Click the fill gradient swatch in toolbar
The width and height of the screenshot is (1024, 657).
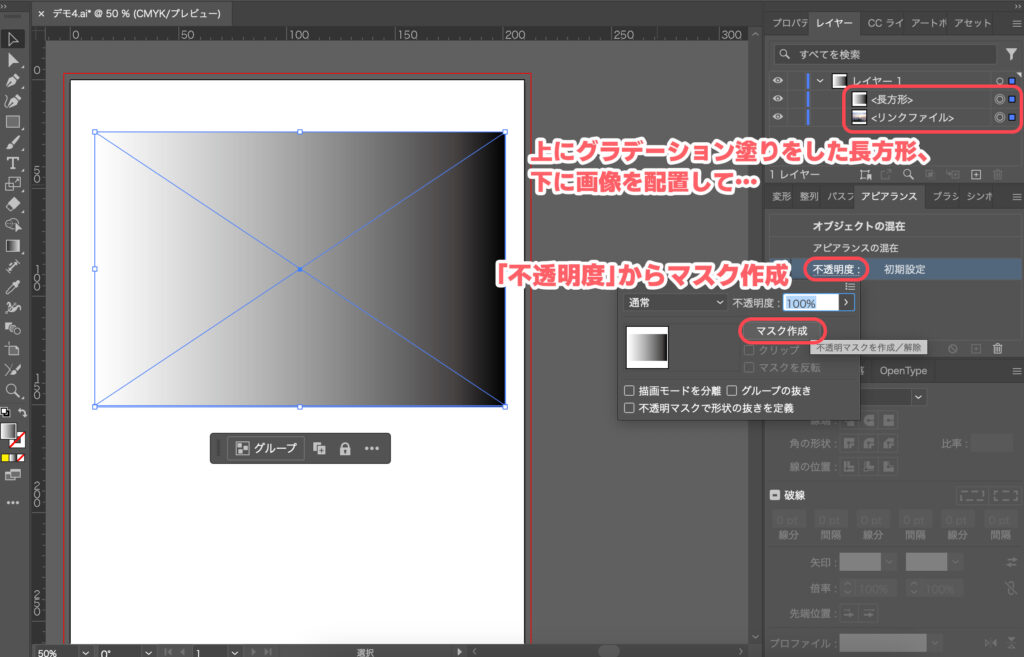coord(8,430)
